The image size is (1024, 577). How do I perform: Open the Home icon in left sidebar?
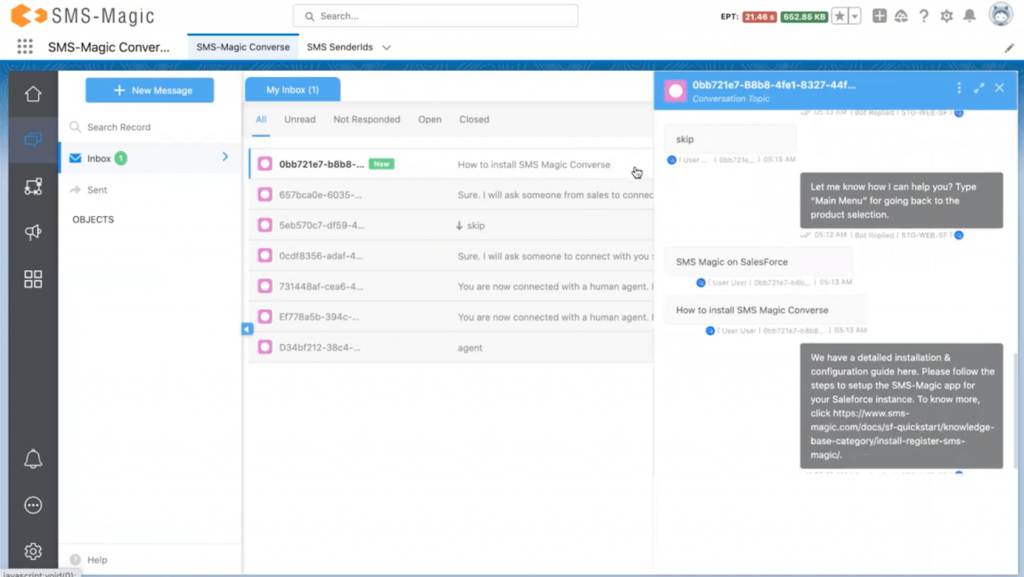(33, 94)
